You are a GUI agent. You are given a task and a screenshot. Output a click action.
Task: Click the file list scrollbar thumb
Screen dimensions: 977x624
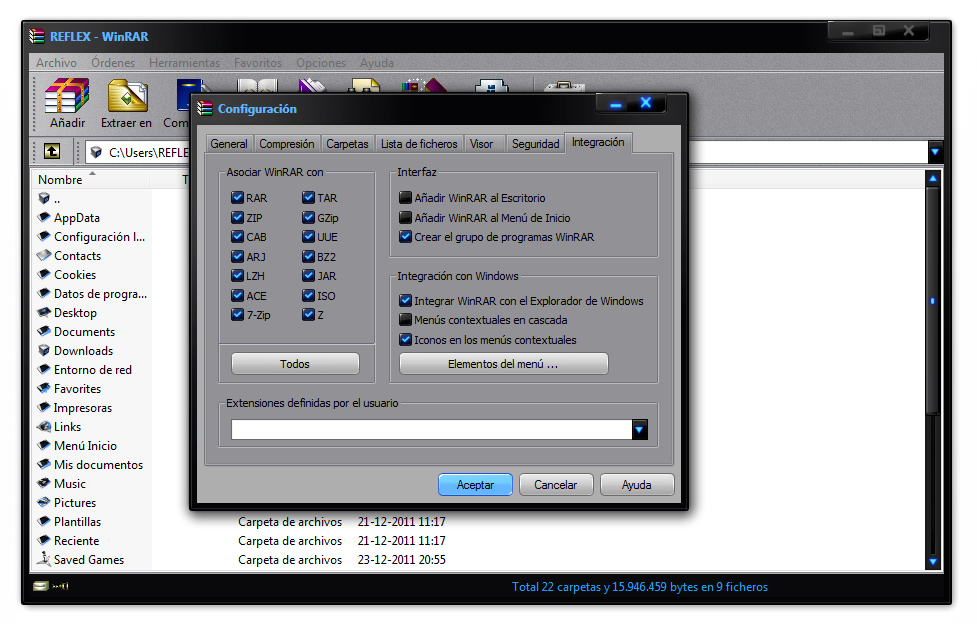[933, 300]
